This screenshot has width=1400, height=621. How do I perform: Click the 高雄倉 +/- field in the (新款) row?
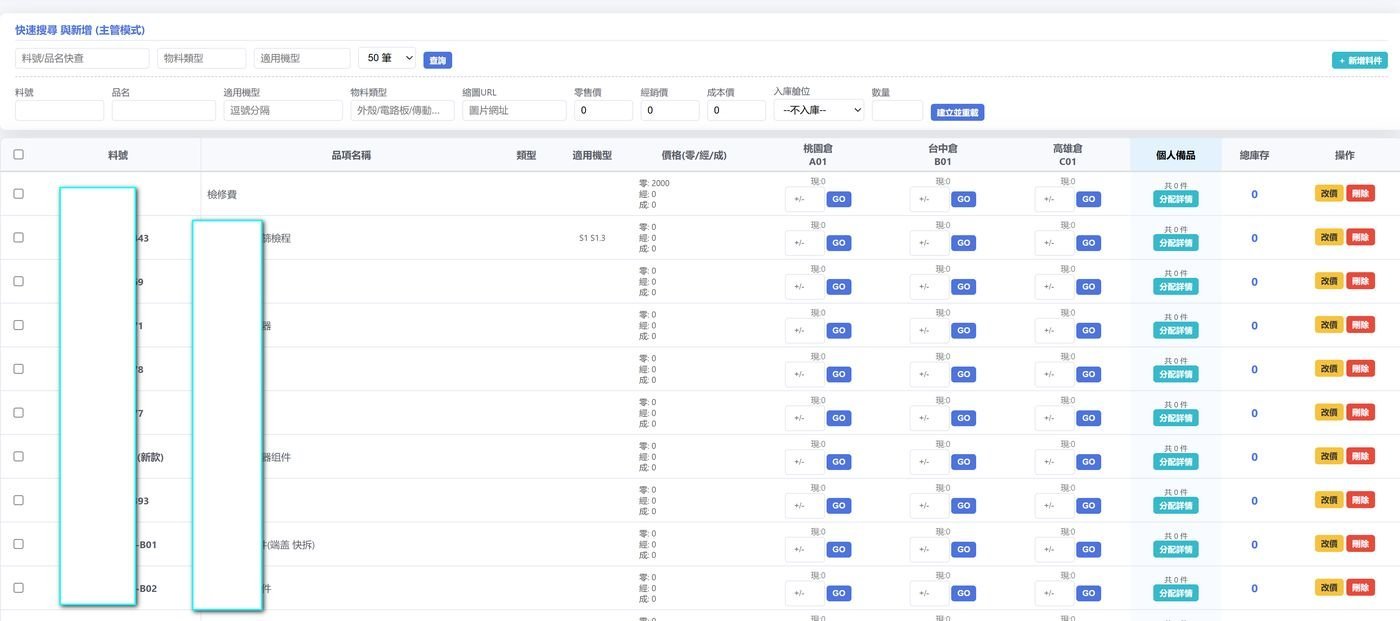(x=1054, y=462)
